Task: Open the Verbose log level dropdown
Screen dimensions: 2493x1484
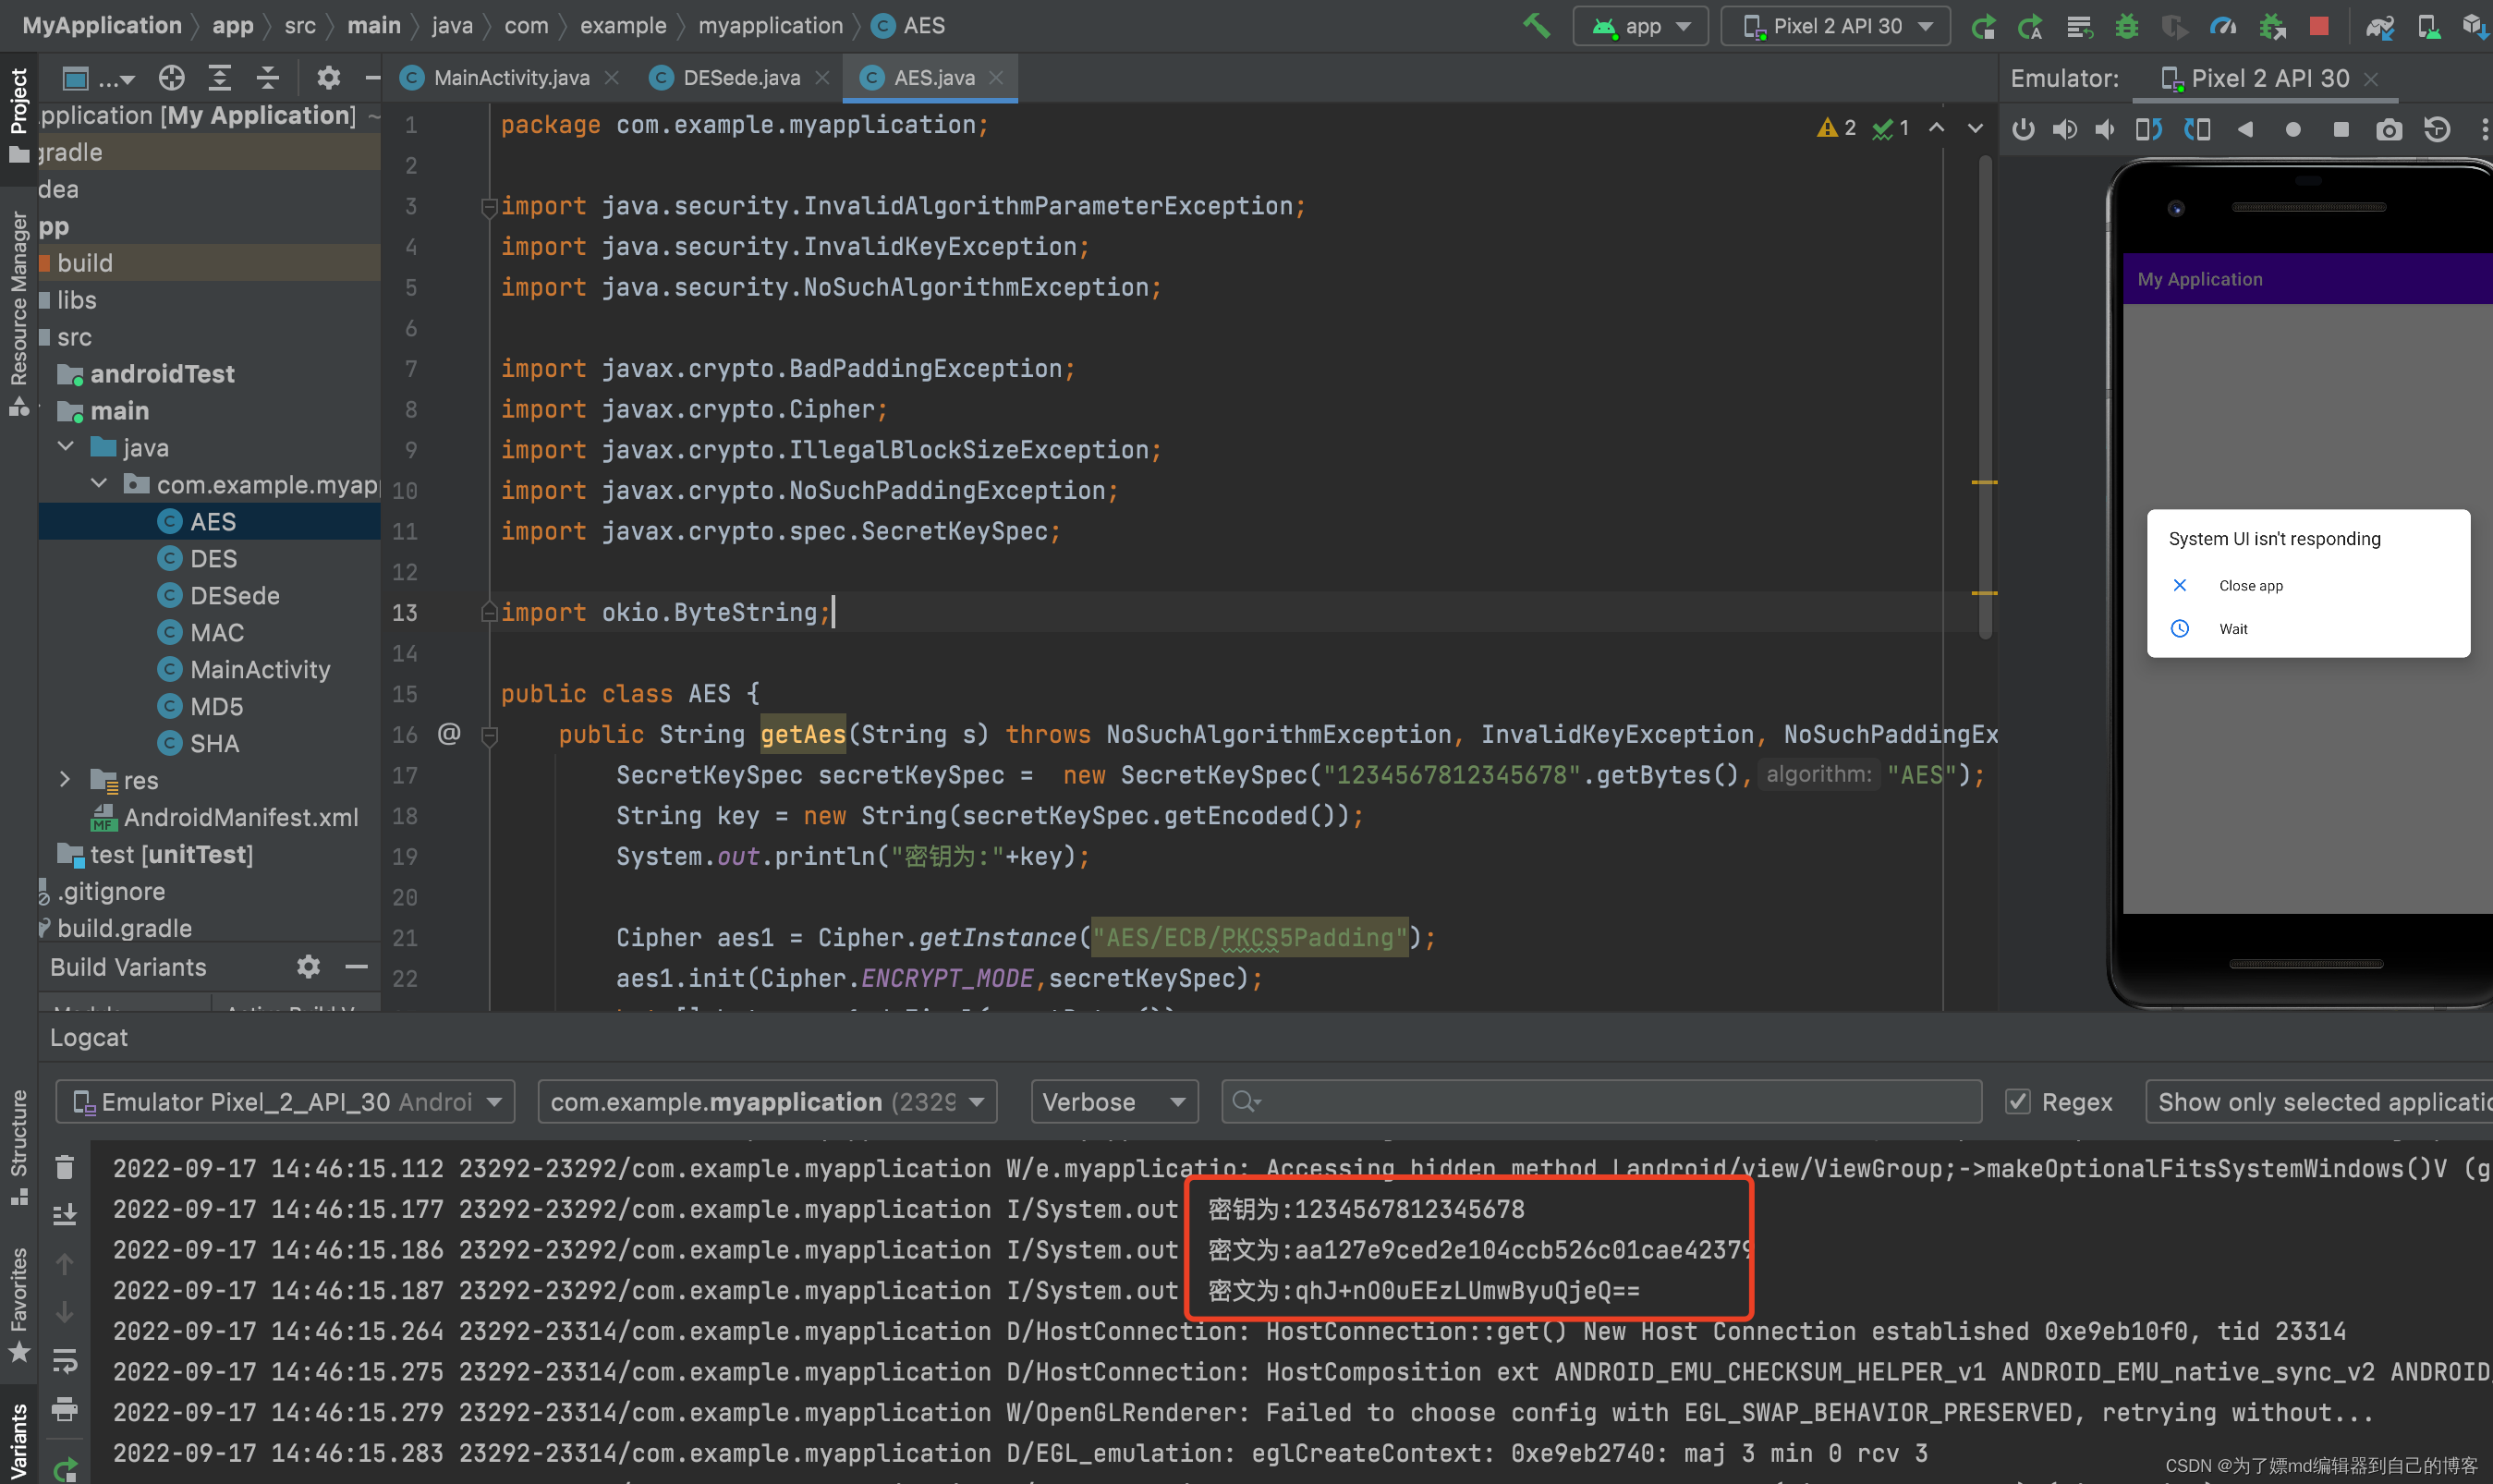Action: tap(1114, 1101)
